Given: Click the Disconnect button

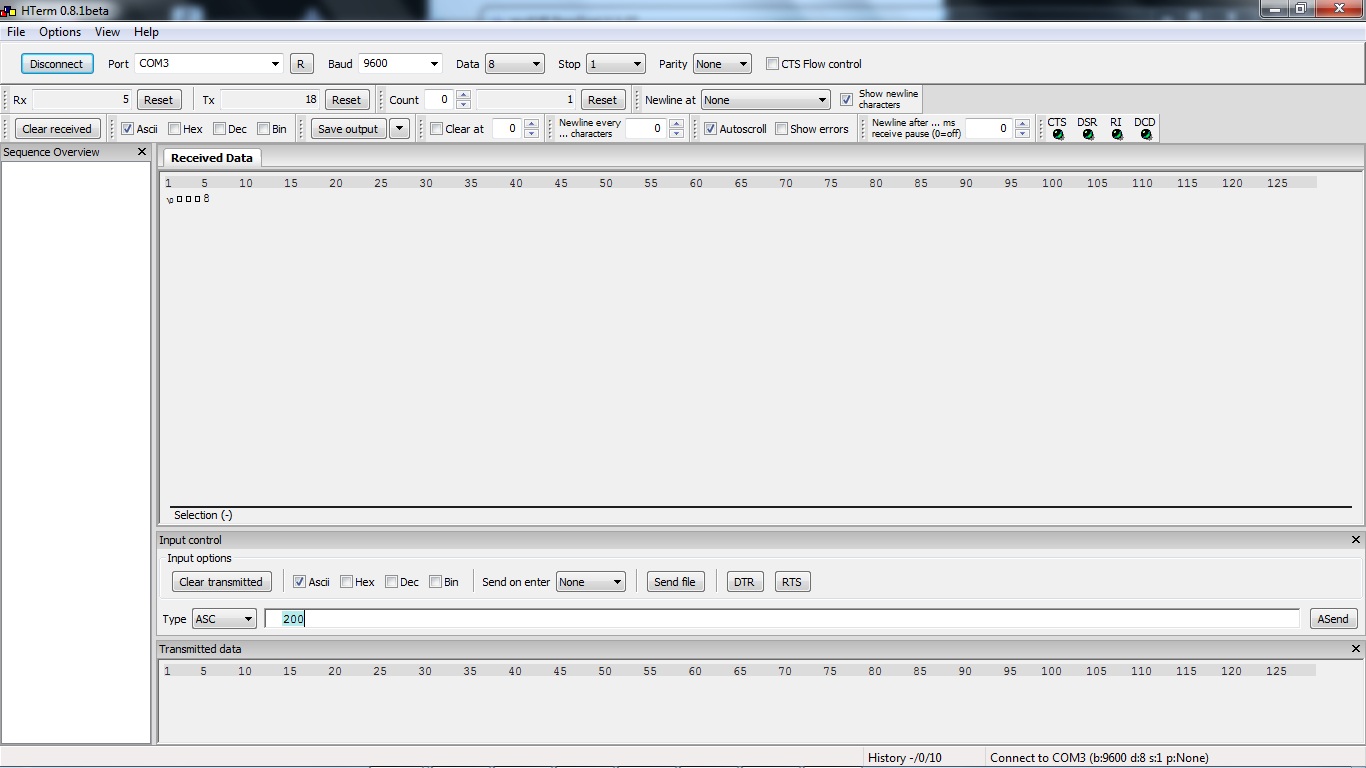Looking at the screenshot, I should (x=56, y=64).
